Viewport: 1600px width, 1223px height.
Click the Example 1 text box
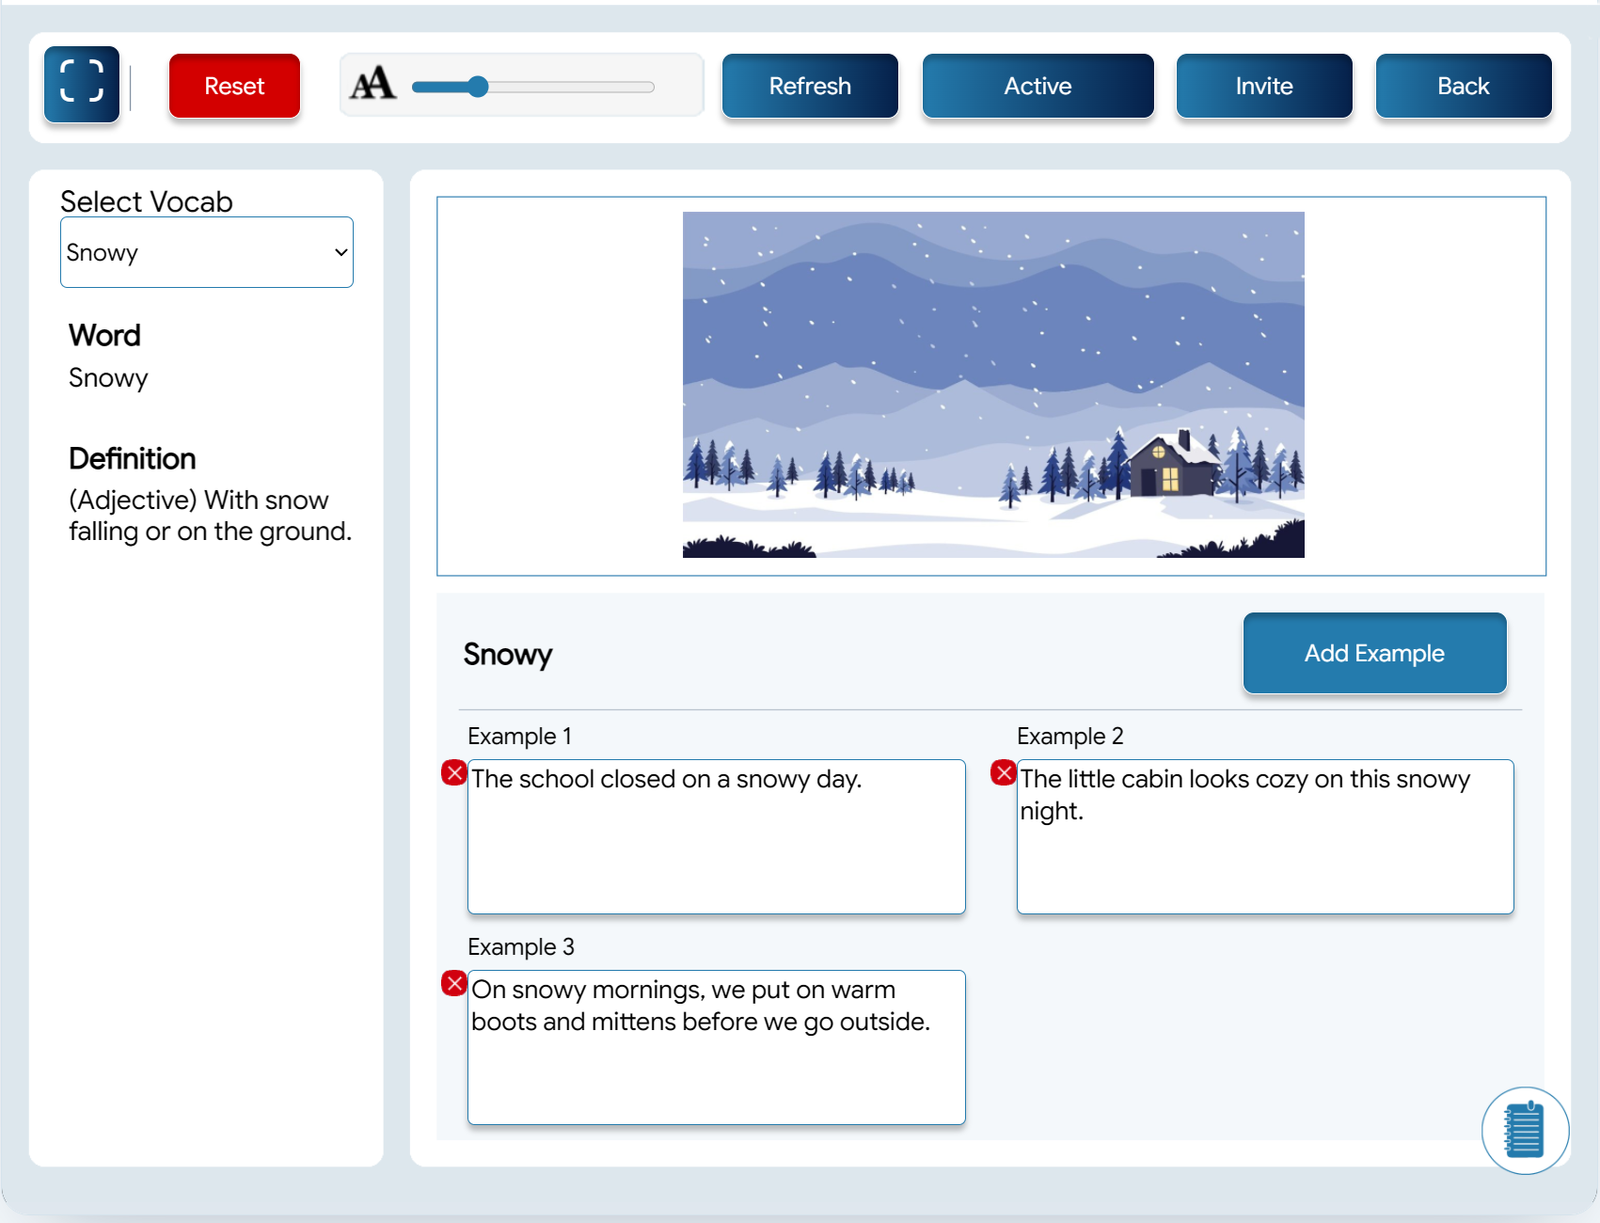(716, 836)
